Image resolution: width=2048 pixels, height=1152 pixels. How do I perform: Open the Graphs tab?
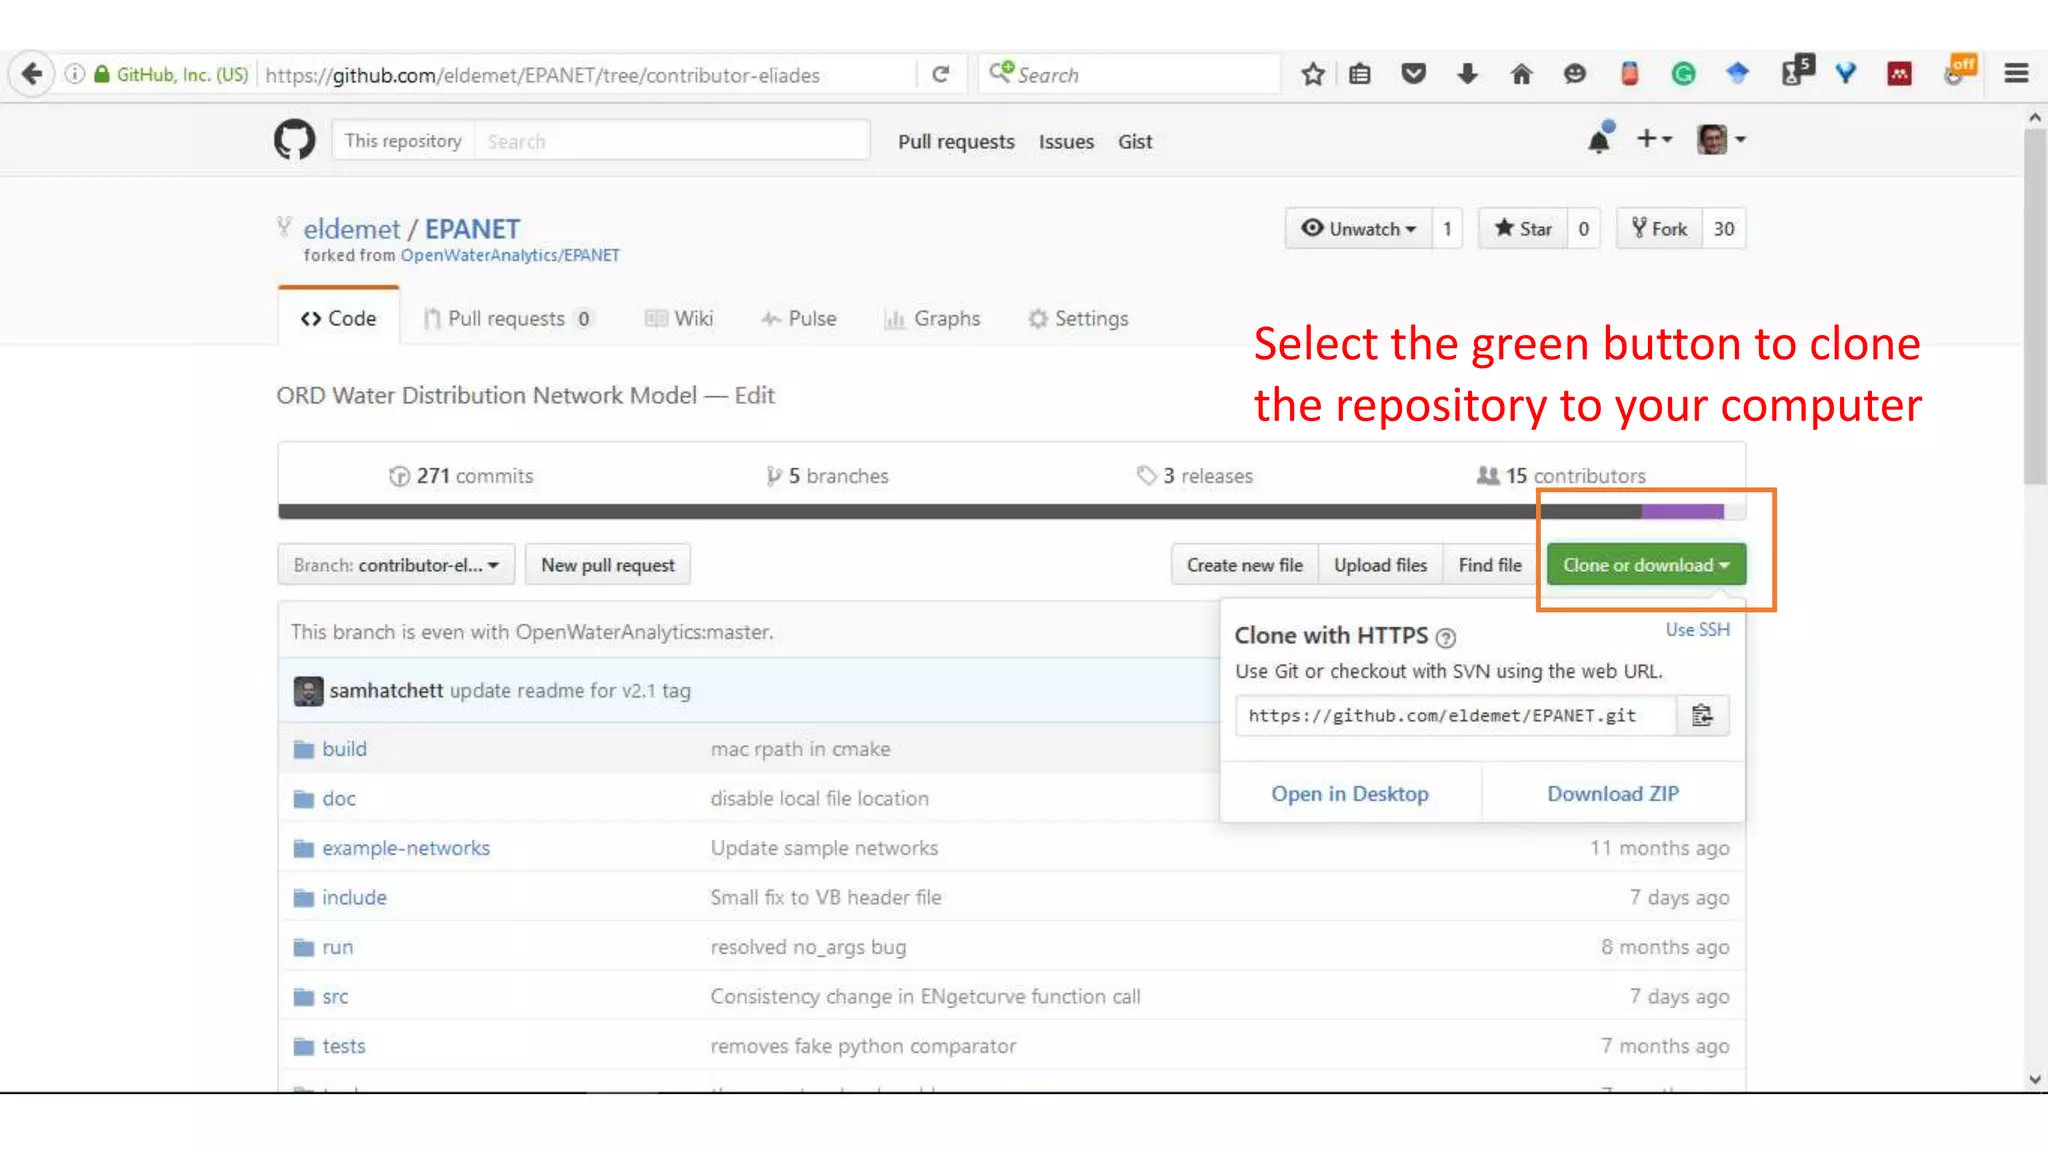932,319
